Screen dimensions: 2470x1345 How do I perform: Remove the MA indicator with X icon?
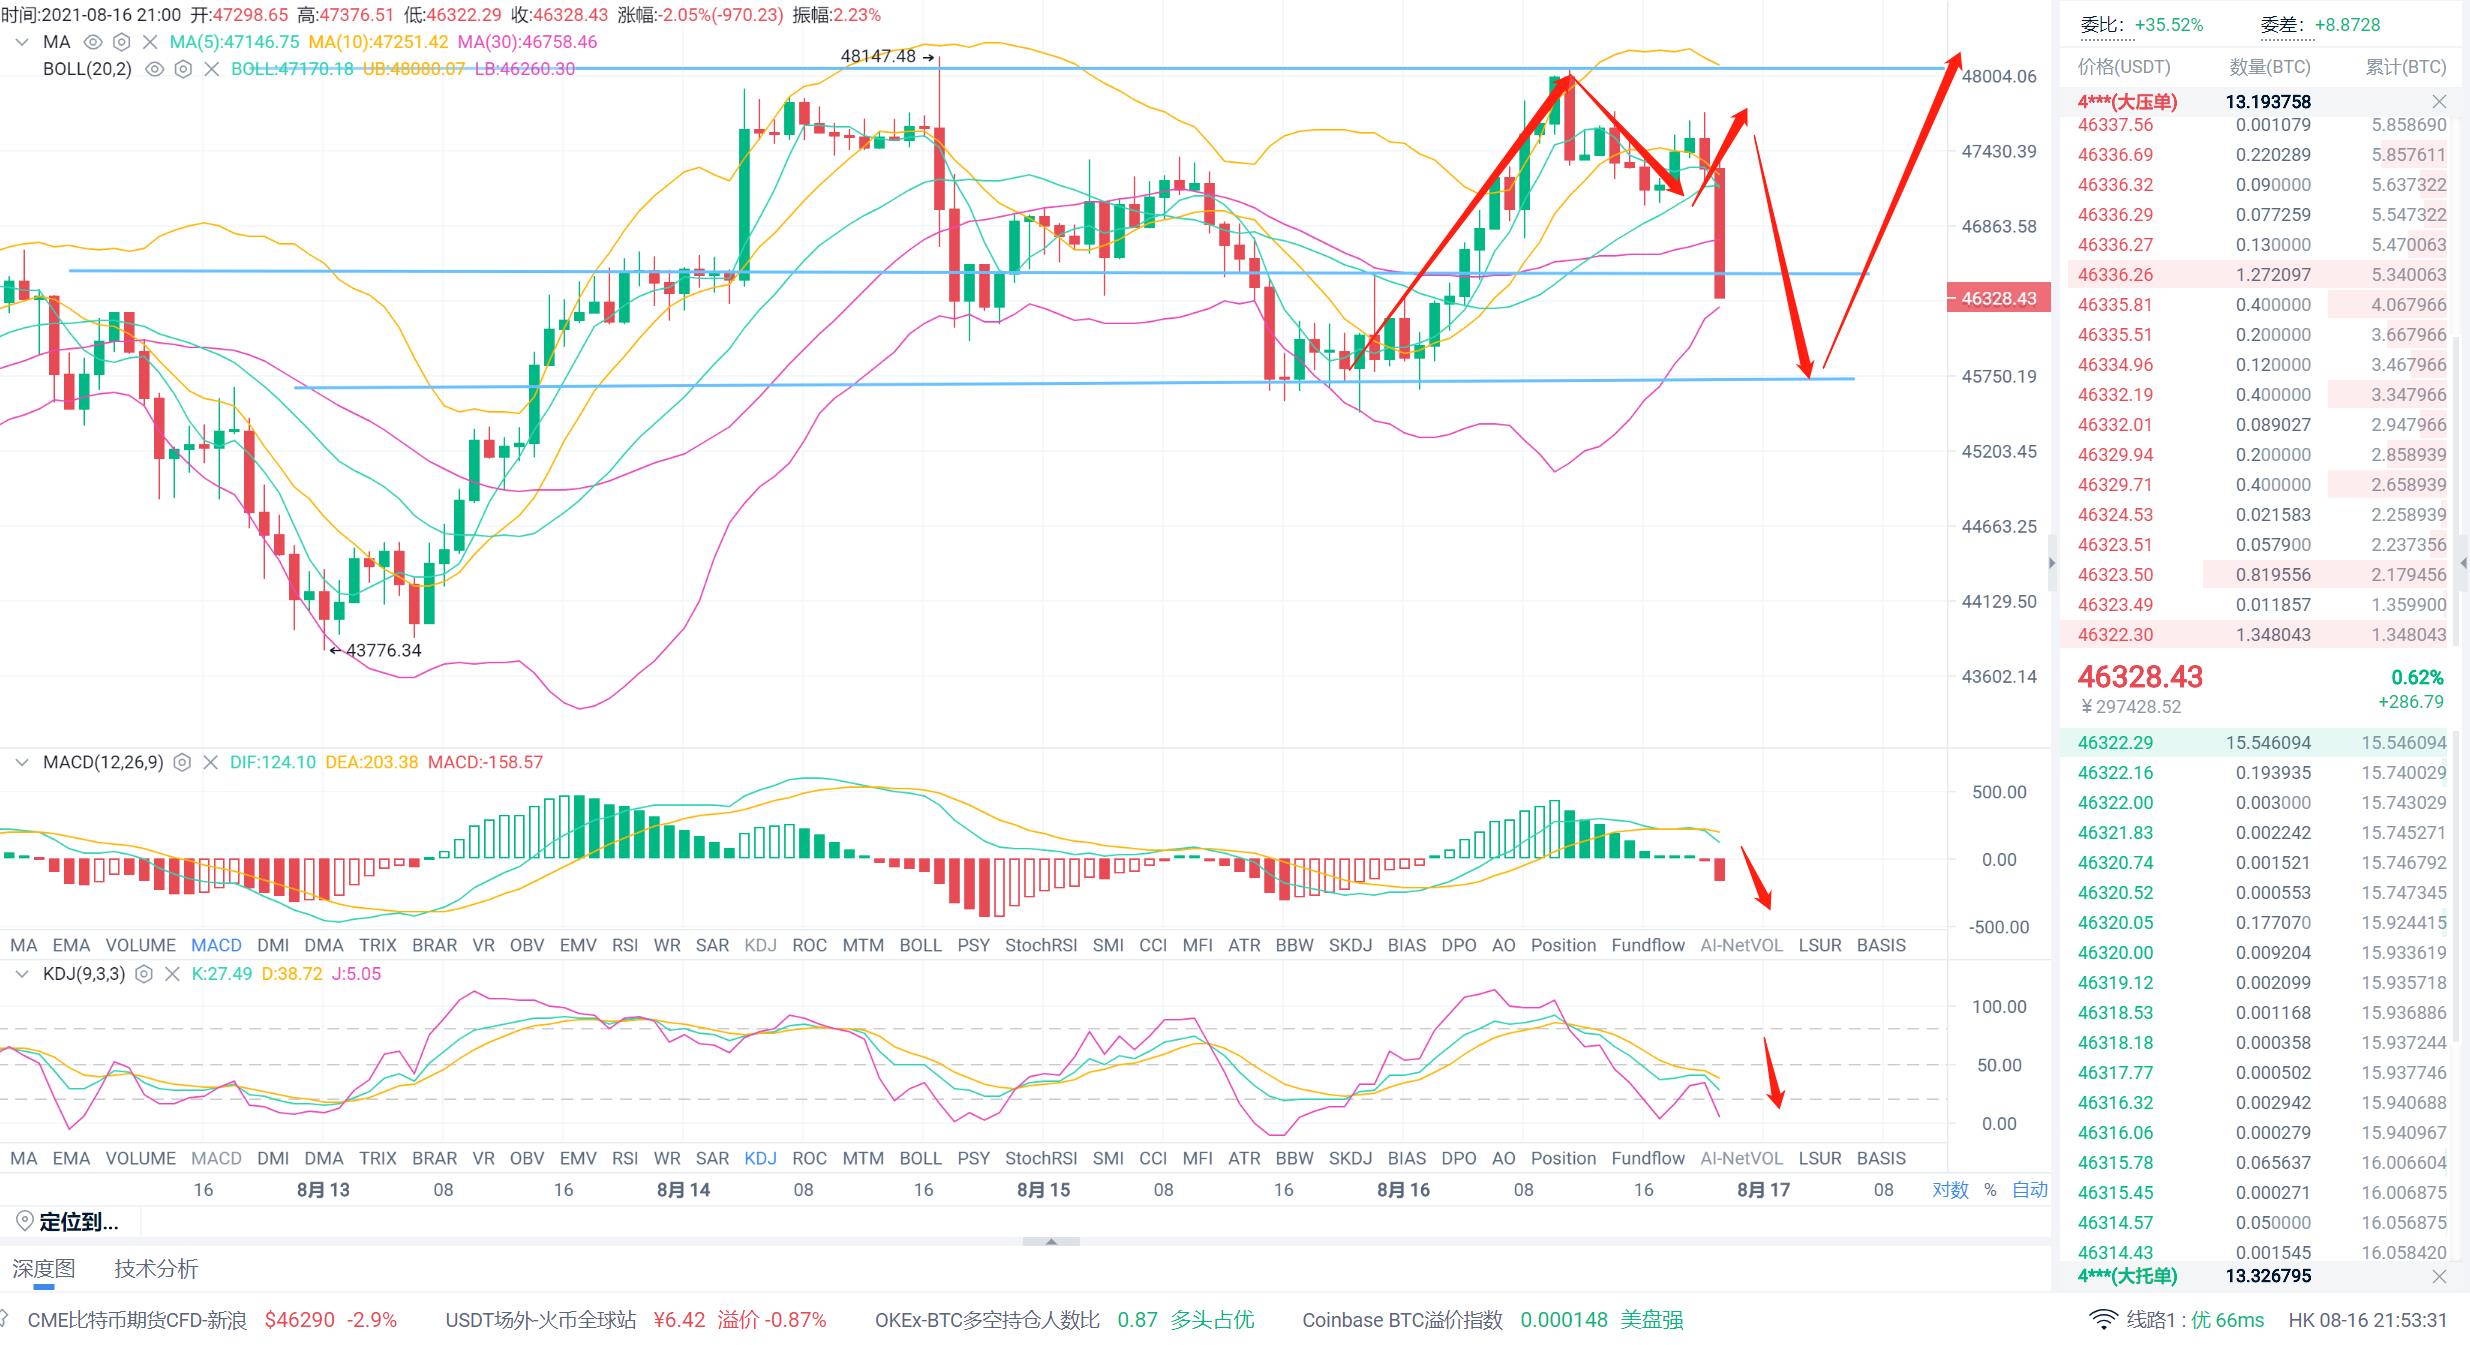pos(150,42)
